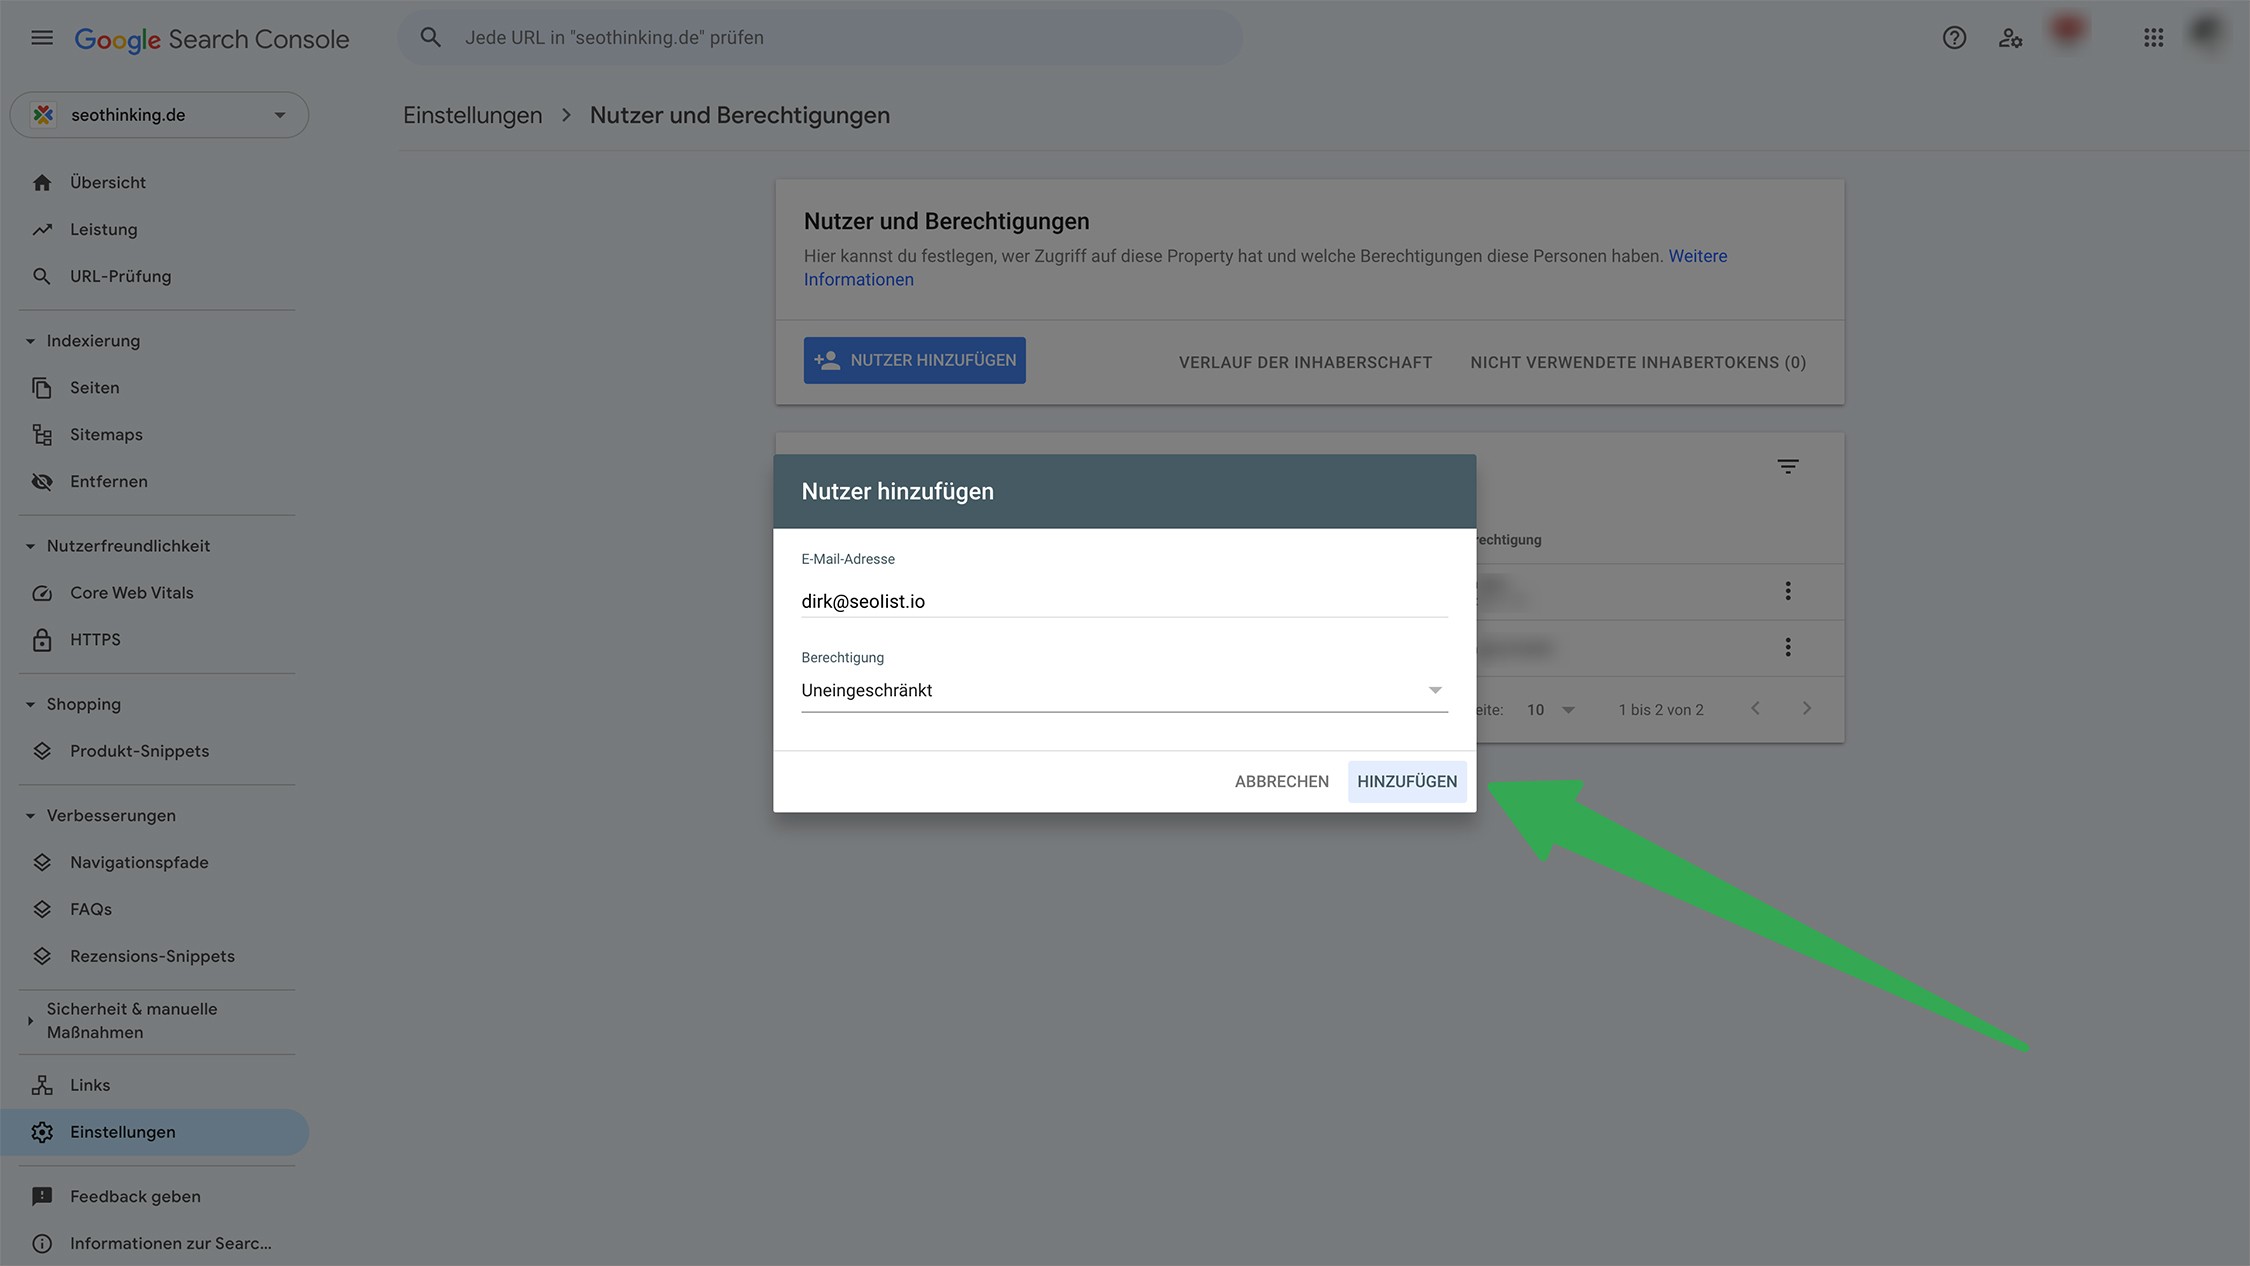Image resolution: width=2250 pixels, height=1266 pixels.
Task: Open the seothinking.de property selector
Action: (x=159, y=115)
